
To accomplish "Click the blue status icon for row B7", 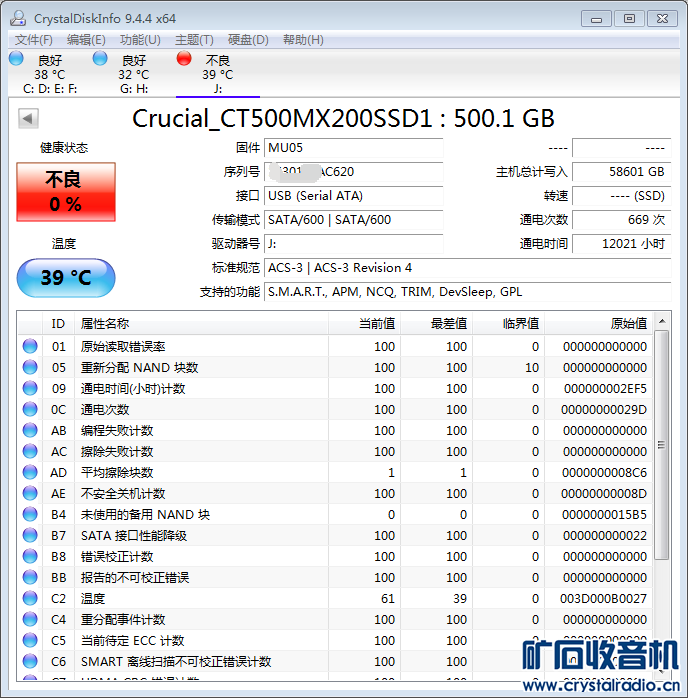I will tap(30, 535).
